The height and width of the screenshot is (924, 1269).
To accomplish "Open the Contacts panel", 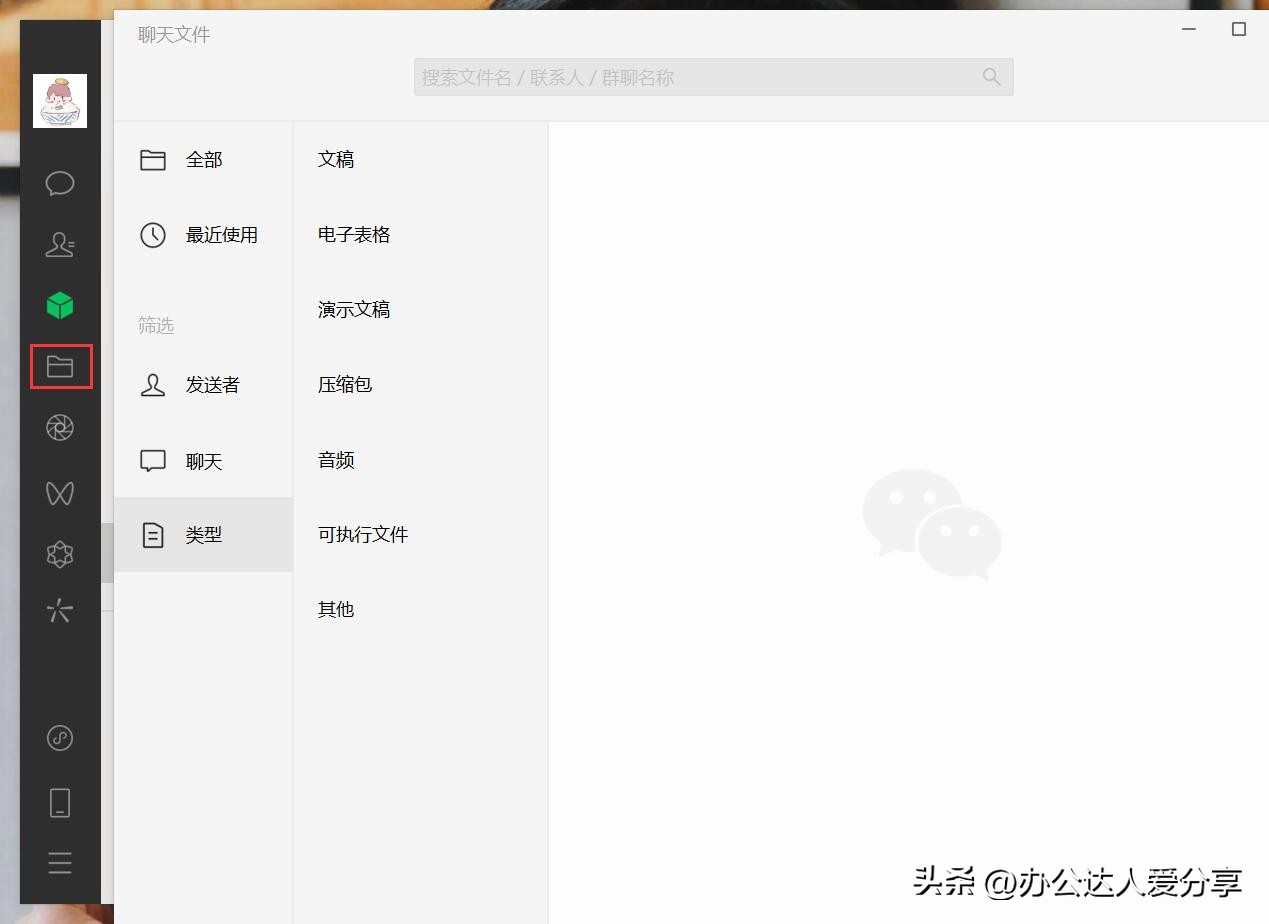I will coord(60,244).
